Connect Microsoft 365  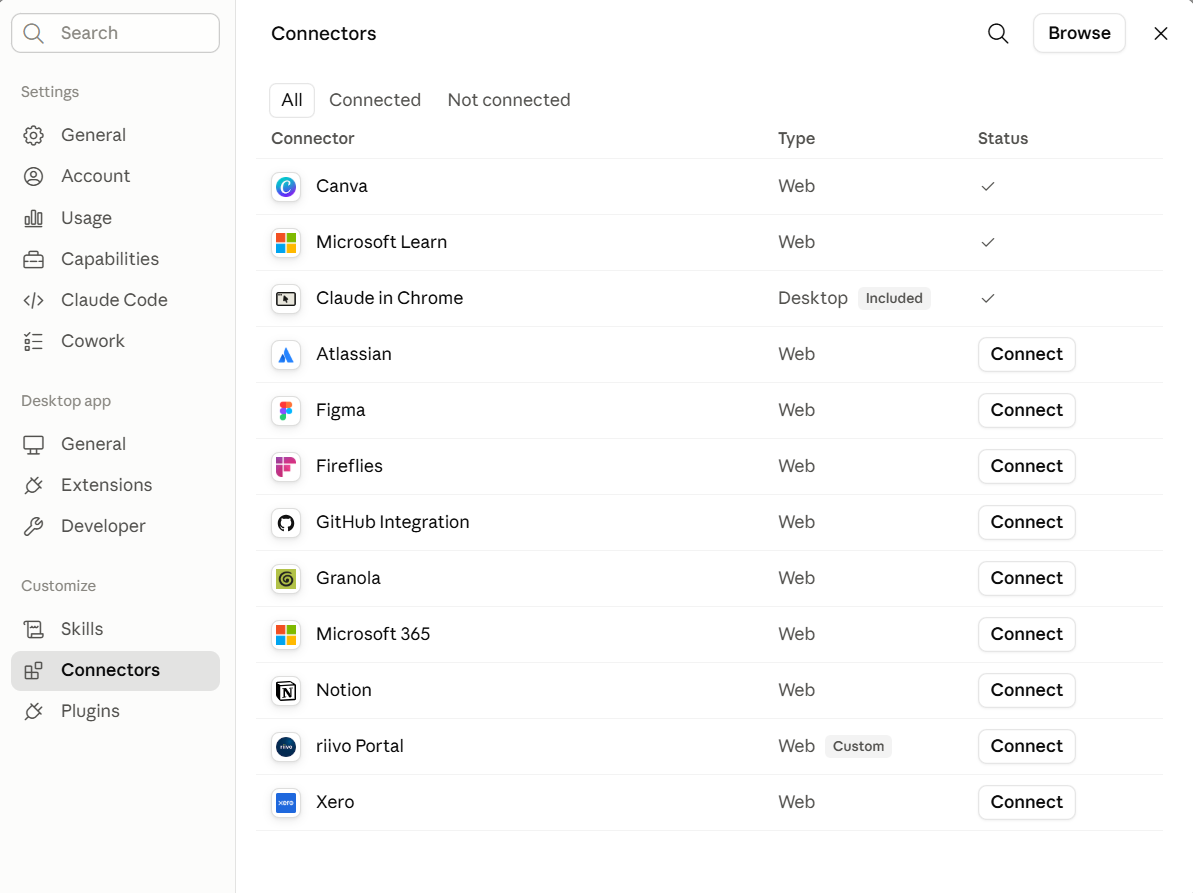pos(1026,634)
